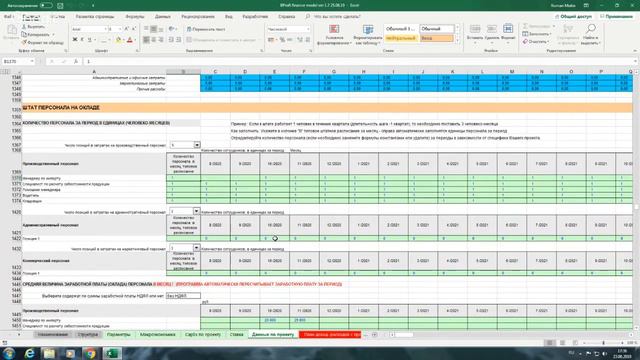Open the font name combo box
Image resolution: width=640 pixels, height=360 pixels.
point(89,29)
